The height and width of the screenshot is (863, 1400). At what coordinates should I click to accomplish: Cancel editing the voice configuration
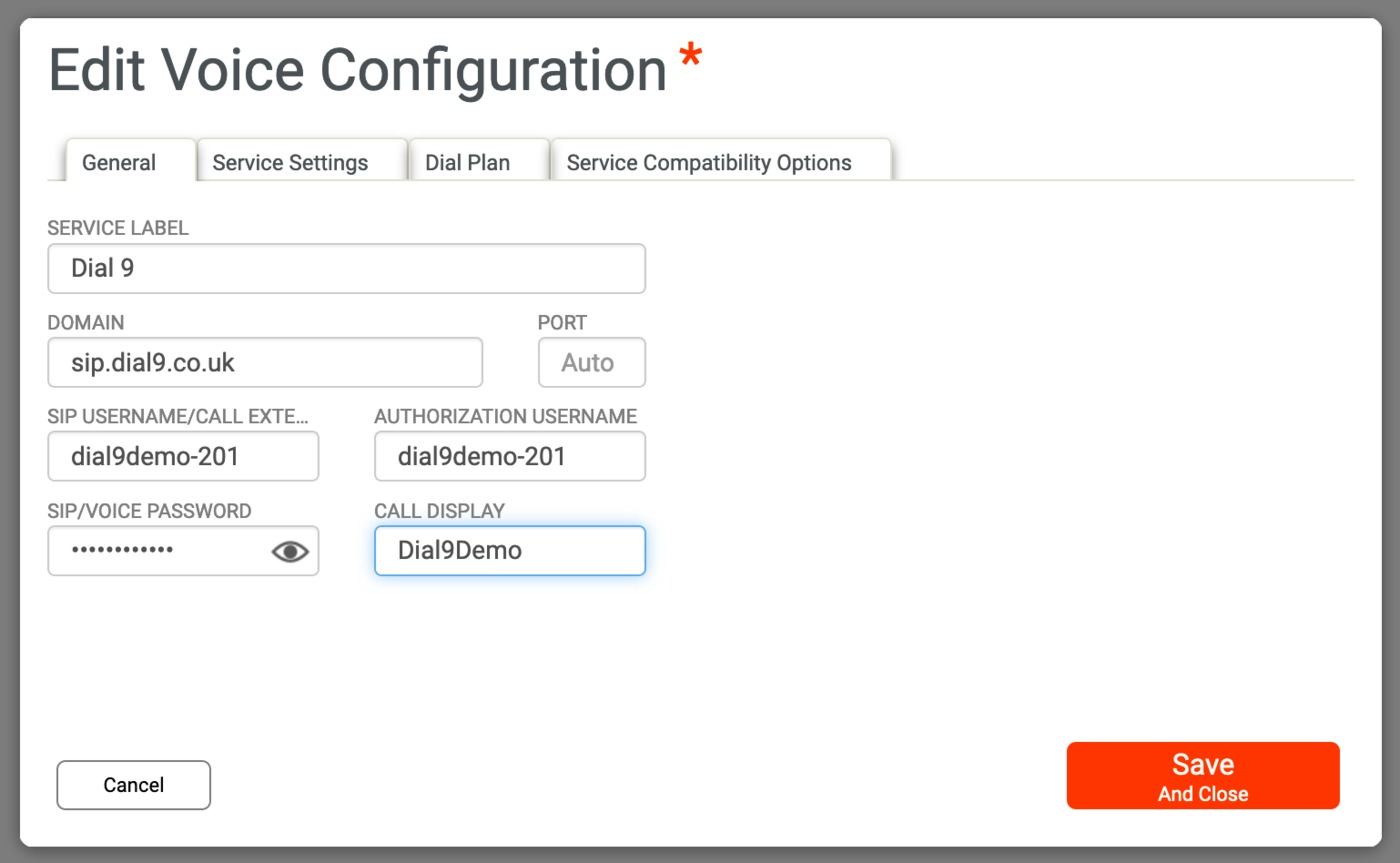(x=134, y=785)
